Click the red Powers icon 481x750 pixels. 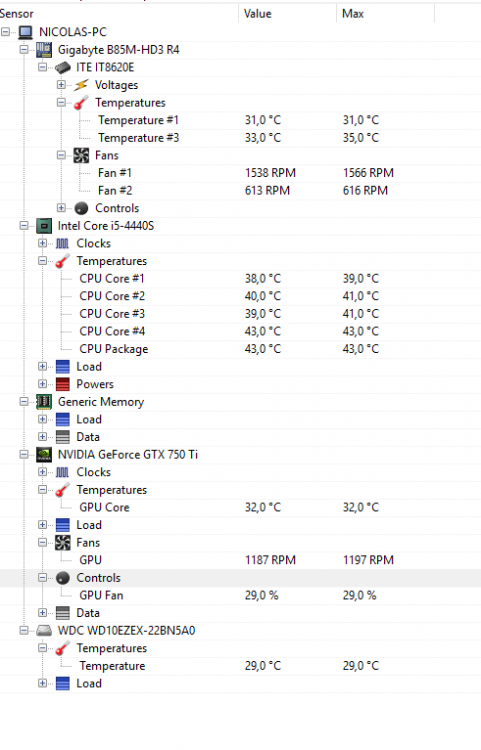pyautogui.click(x=63, y=384)
